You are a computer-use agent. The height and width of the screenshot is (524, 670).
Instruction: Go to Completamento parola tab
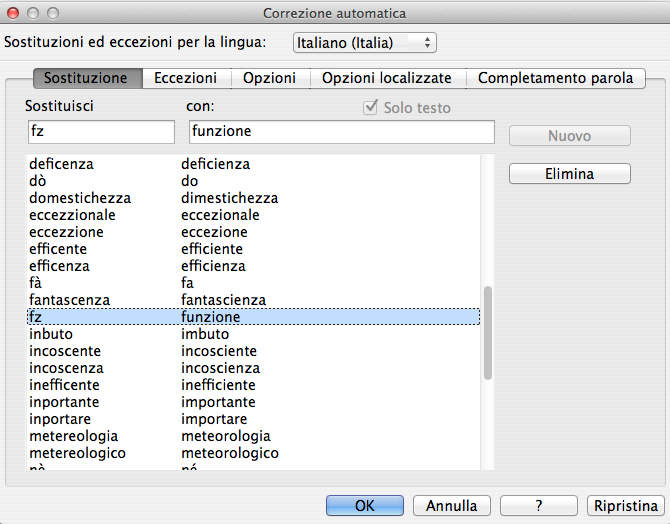pos(556,78)
